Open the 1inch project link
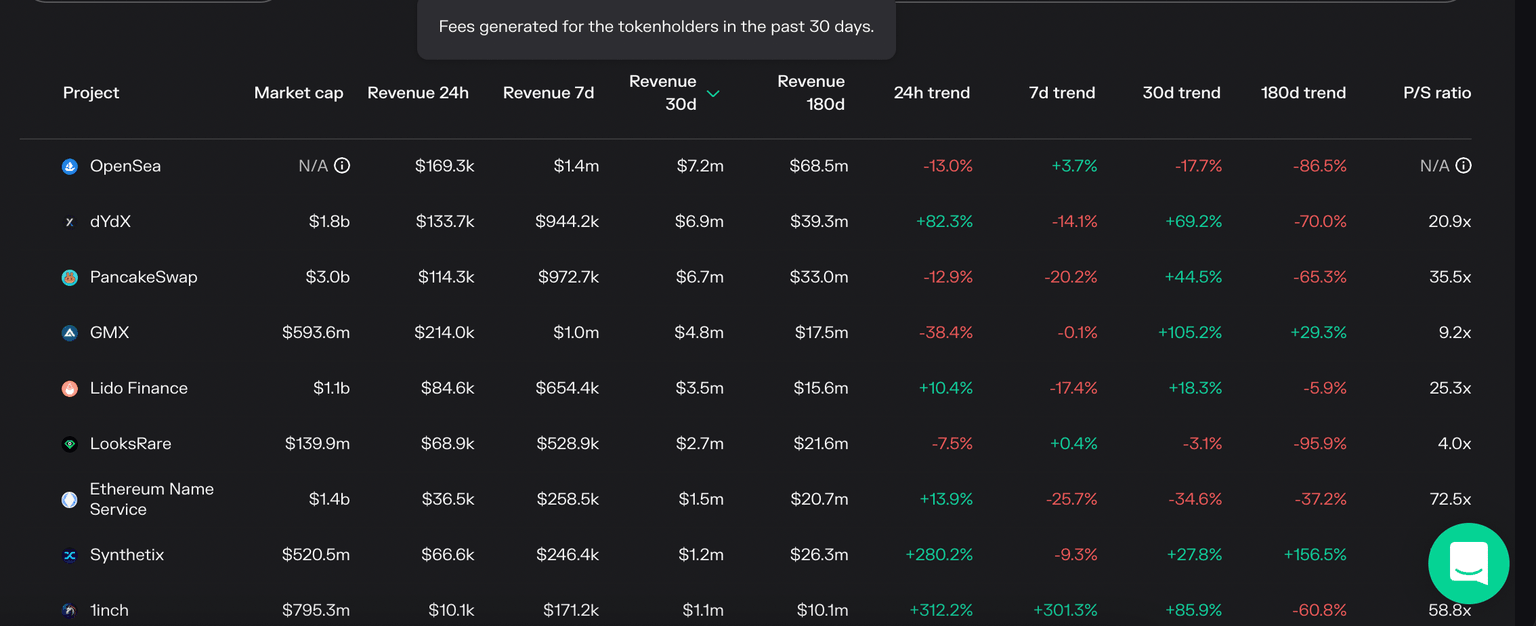 [109, 610]
